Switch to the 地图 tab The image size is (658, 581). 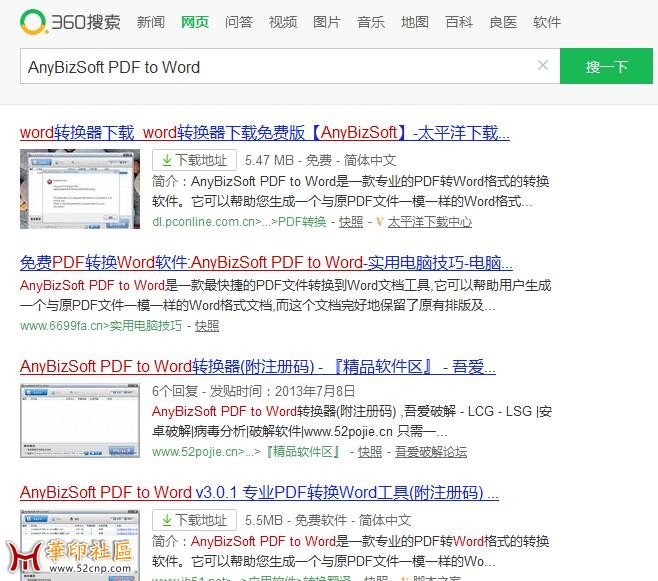pos(415,22)
